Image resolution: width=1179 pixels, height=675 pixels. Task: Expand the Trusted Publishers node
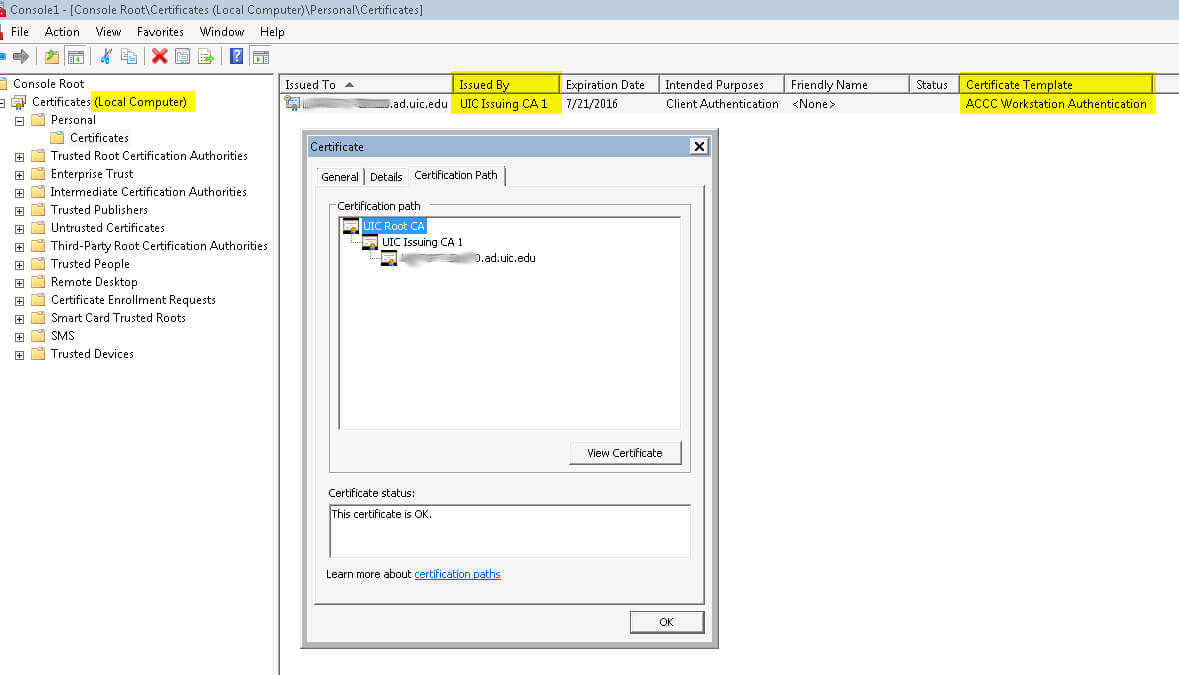tap(20, 210)
